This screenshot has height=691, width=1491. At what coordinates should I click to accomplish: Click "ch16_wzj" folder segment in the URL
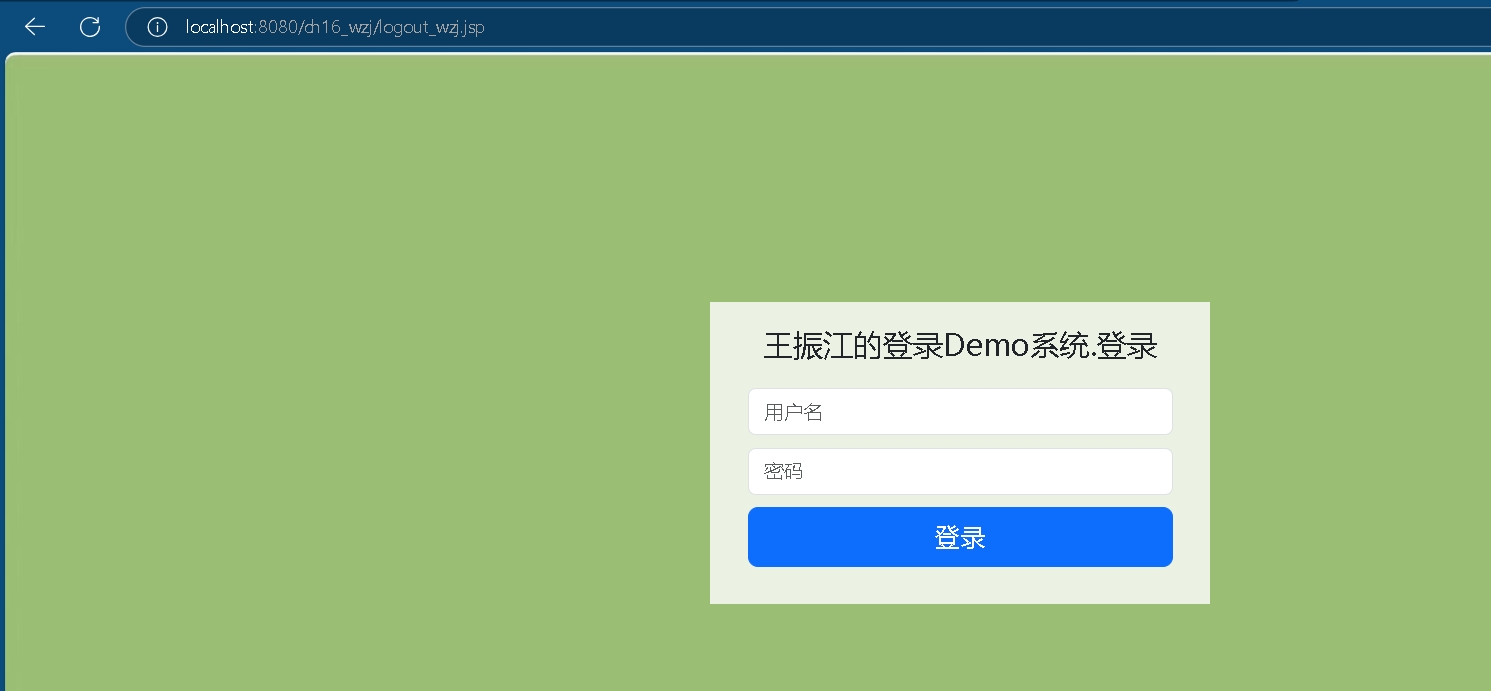335,27
